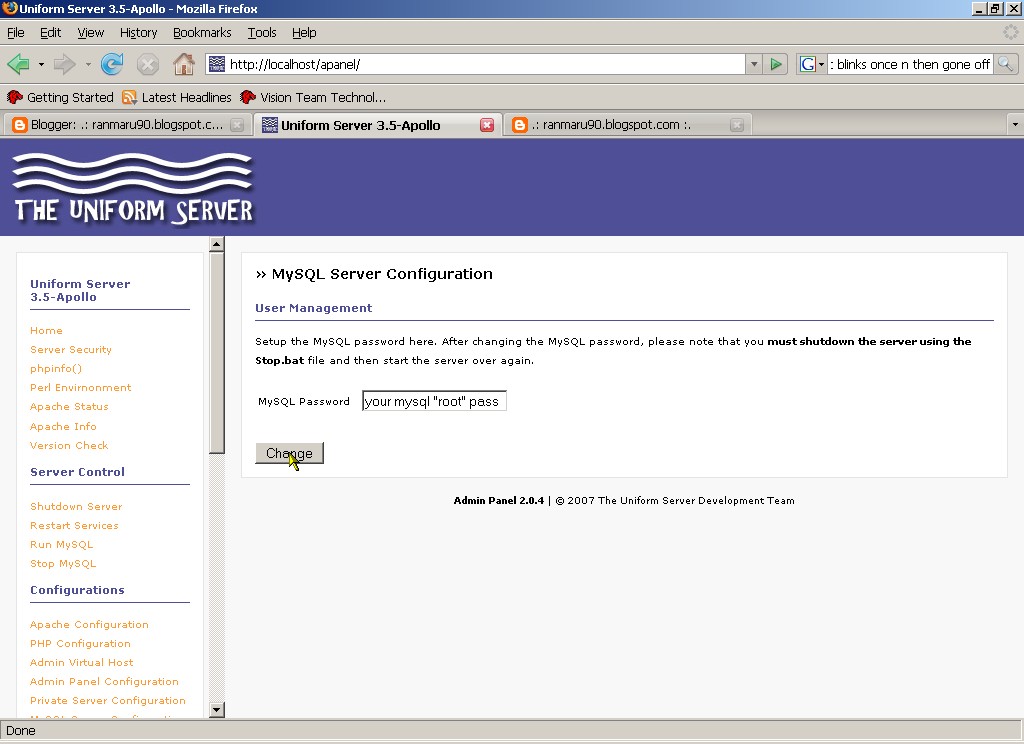
Task: Click the Shutdown Server link
Action: click(x=76, y=506)
